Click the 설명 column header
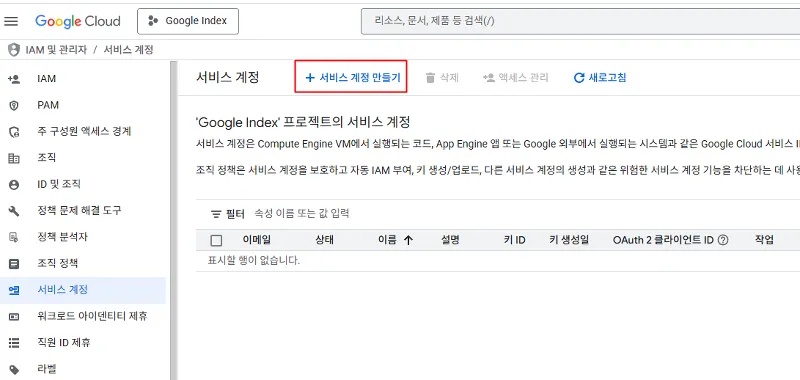 (x=450, y=240)
